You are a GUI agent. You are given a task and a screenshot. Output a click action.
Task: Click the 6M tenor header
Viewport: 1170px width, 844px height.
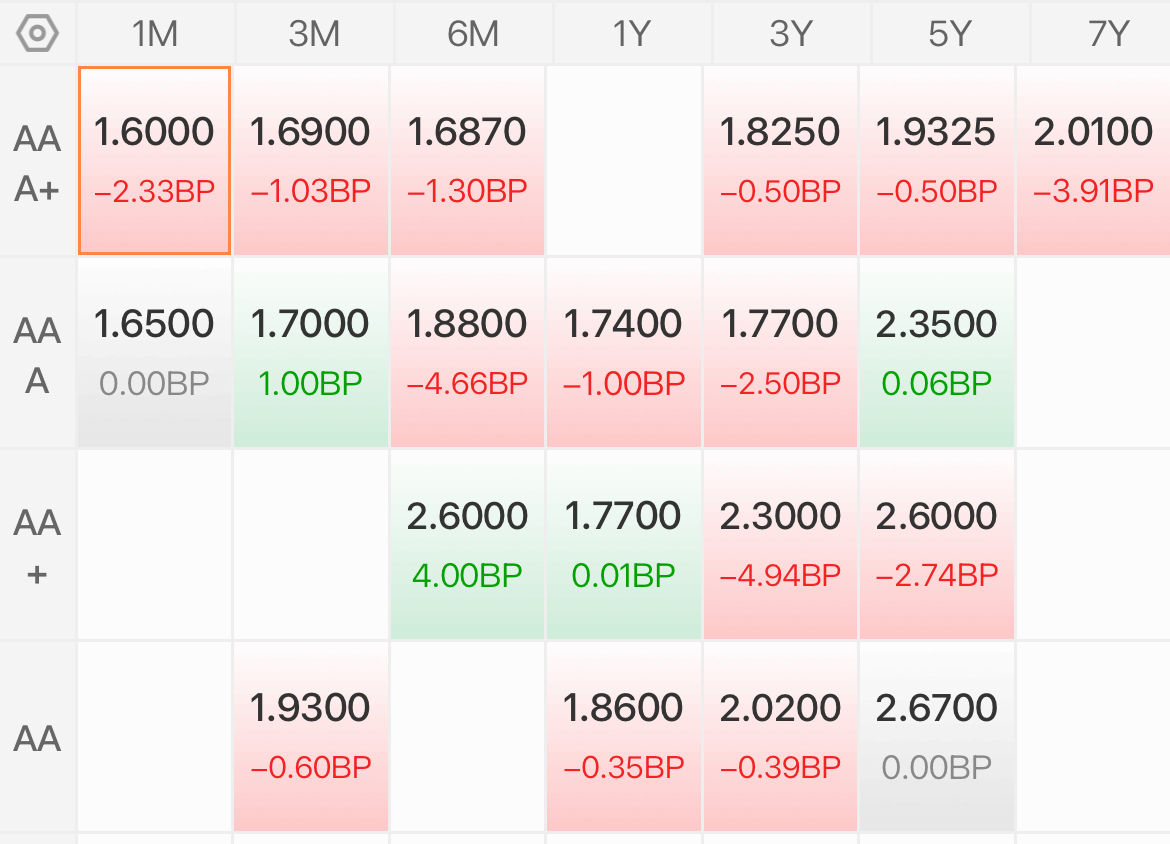tap(473, 34)
